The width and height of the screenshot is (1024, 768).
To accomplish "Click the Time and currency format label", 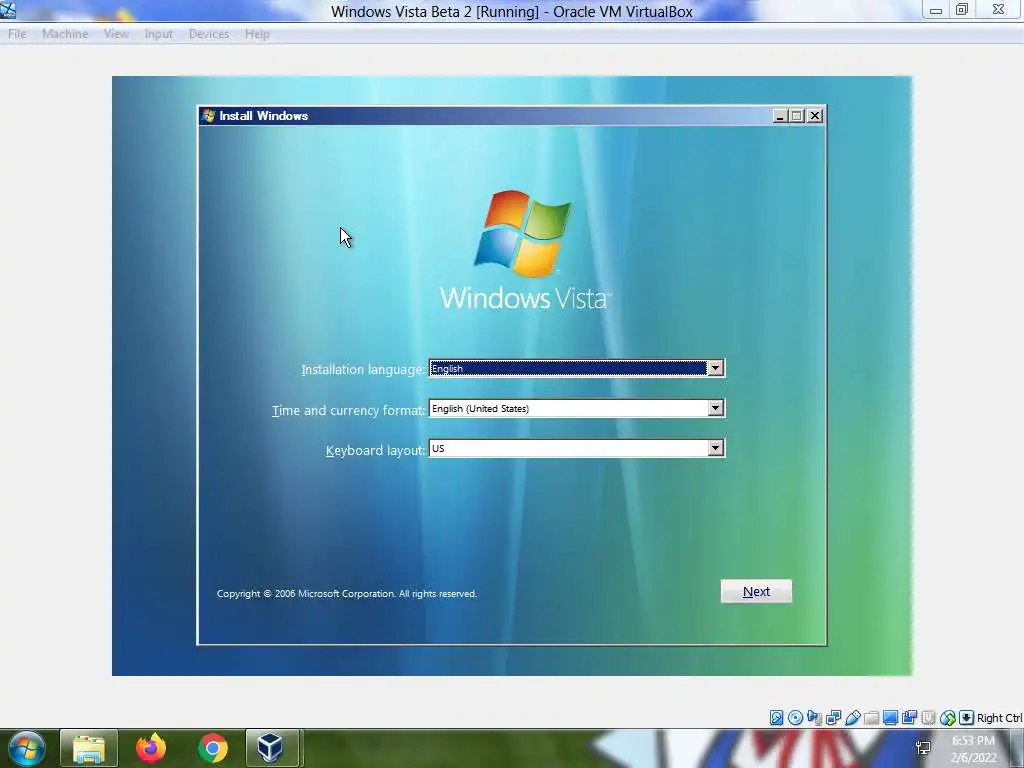I will 348,410.
